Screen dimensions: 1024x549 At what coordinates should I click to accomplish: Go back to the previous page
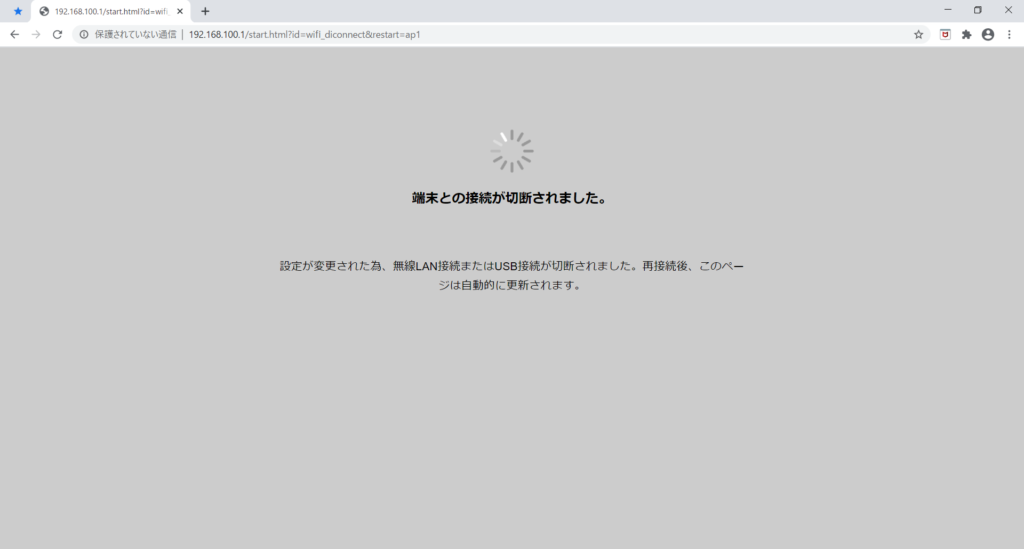tap(14, 35)
